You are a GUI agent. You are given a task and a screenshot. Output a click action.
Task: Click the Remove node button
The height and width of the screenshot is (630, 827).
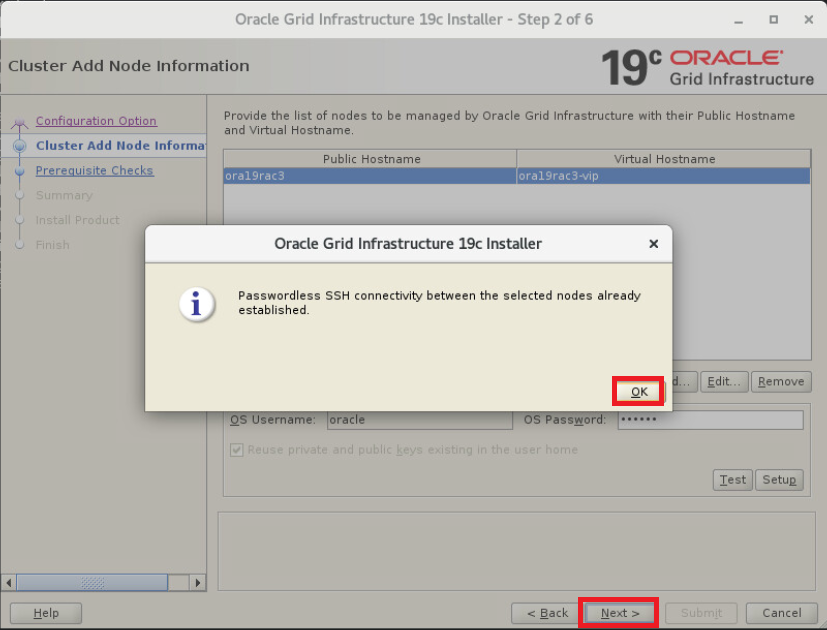point(781,381)
